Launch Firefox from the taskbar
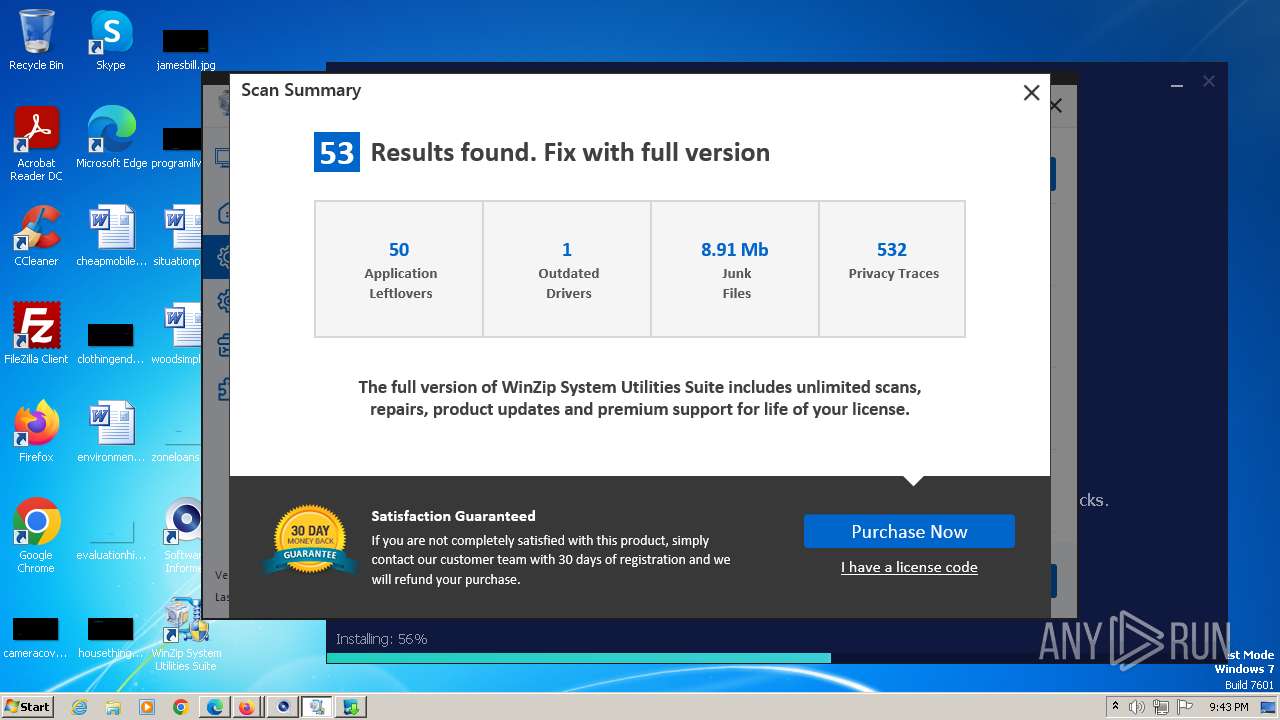 tap(247, 707)
